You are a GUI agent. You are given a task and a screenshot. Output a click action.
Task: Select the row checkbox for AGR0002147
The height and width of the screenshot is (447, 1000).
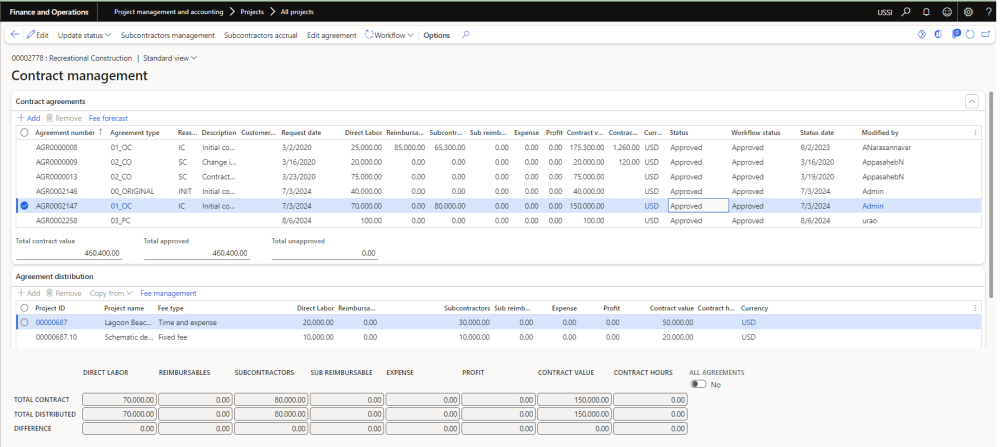[24, 206]
